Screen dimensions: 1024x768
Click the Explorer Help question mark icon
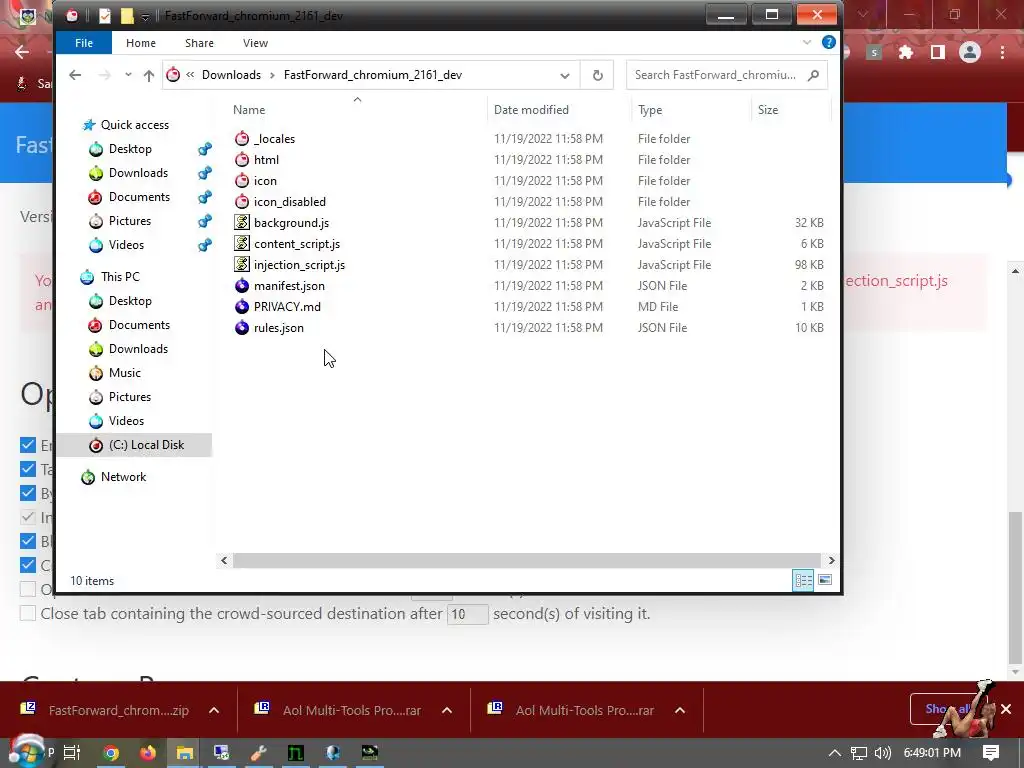[x=828, y=42]
